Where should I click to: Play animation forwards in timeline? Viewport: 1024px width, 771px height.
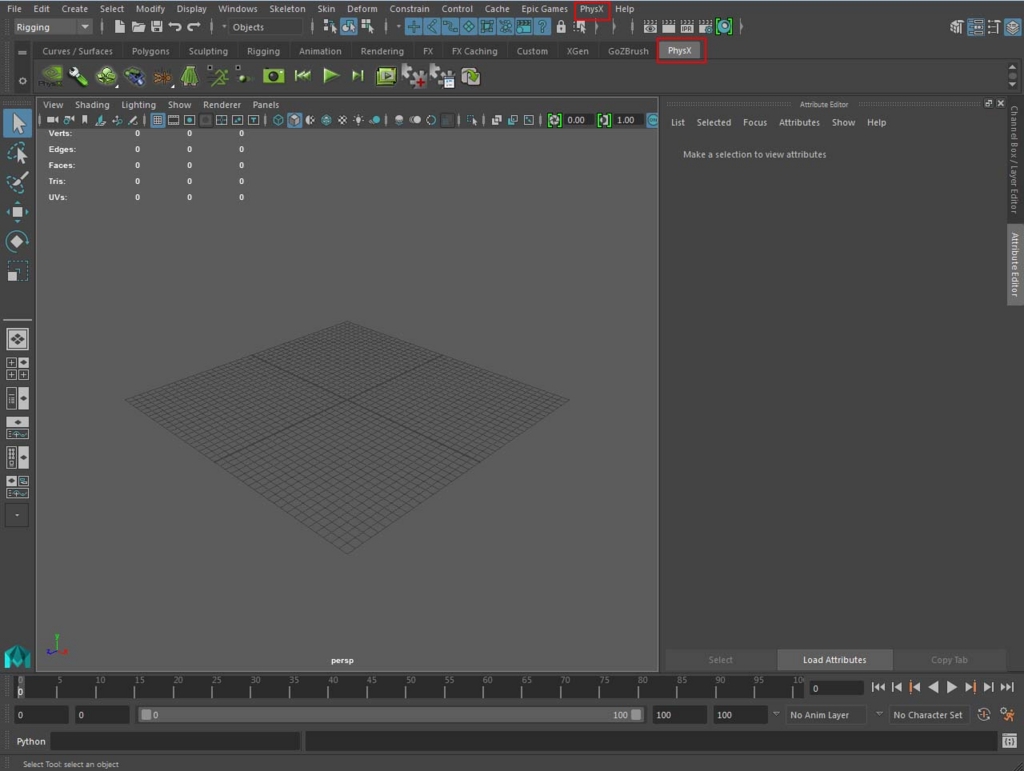(x=952, y=687)
